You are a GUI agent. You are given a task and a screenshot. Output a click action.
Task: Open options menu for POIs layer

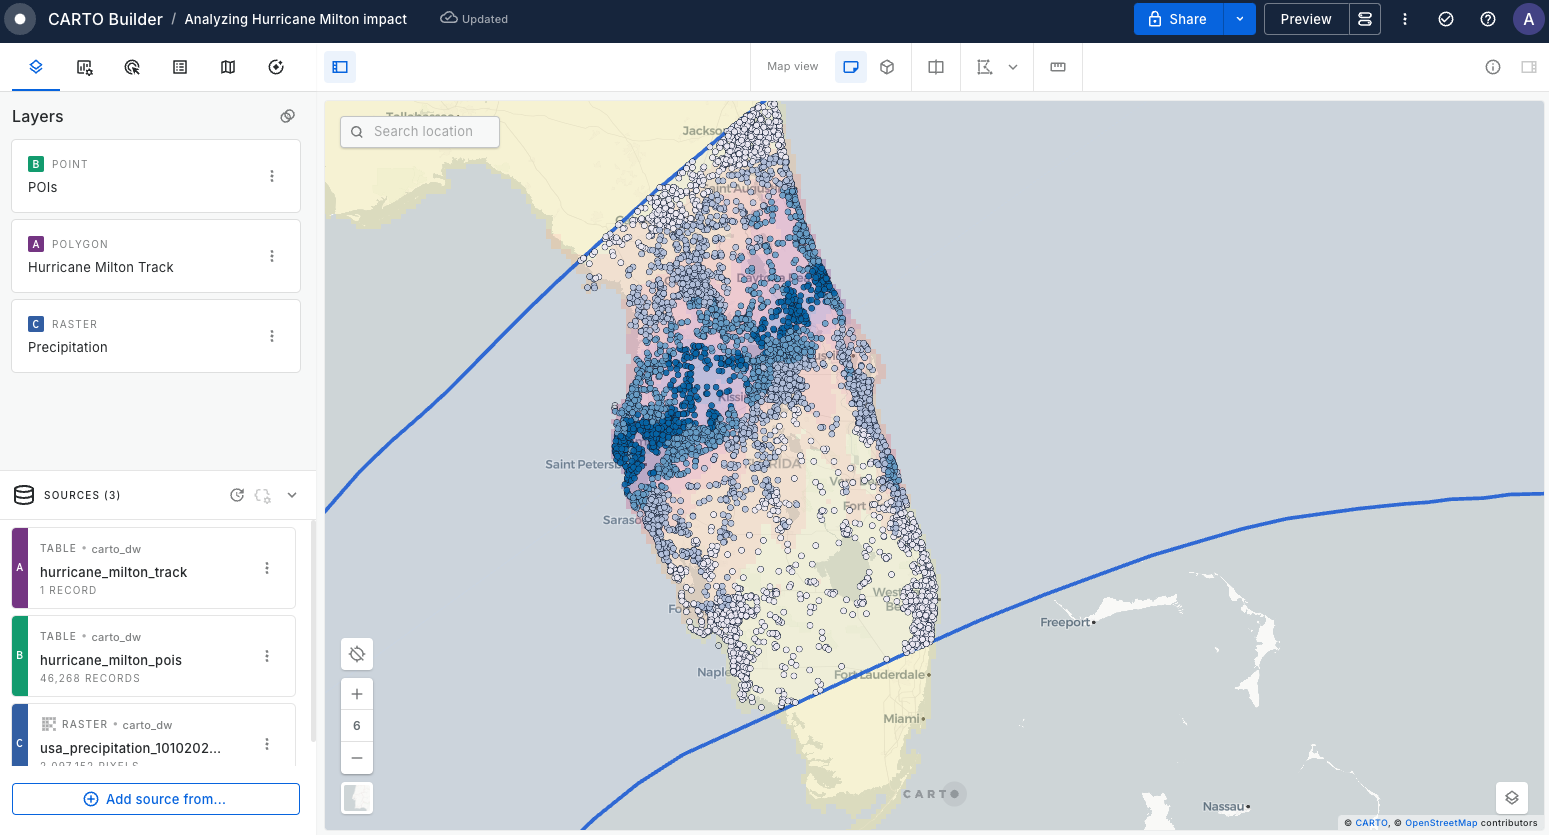[x=272, y=176]
